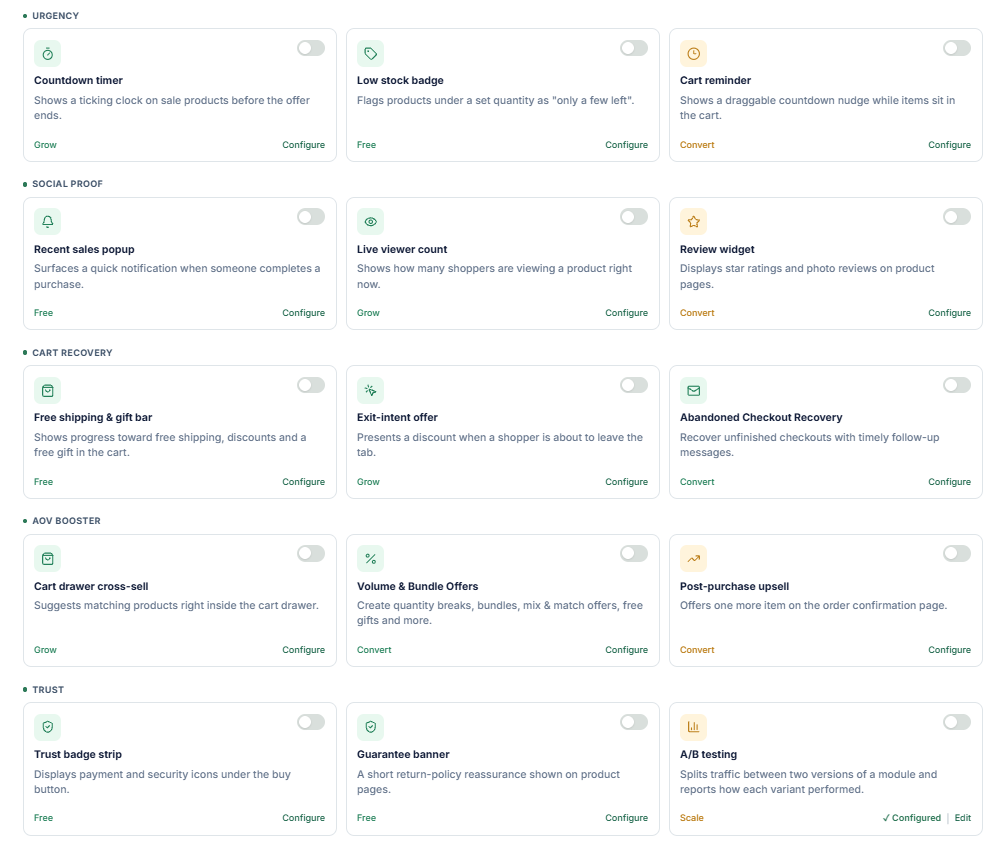Open Configure for Cart drawer cross-sell
Image resolution: width=1008 pixels, height=855 pixels.
point(303,650)
